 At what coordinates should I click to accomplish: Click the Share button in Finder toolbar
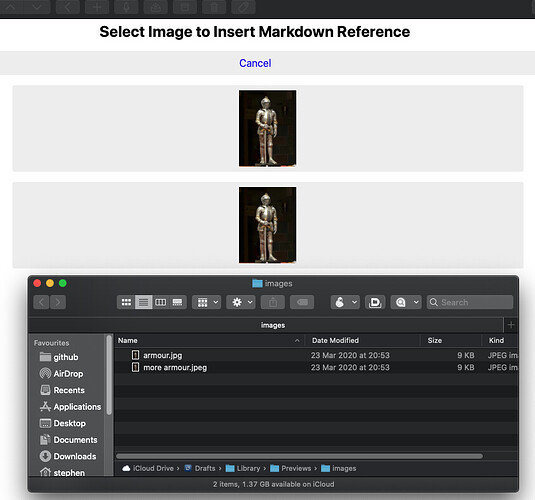pos(273,302)
